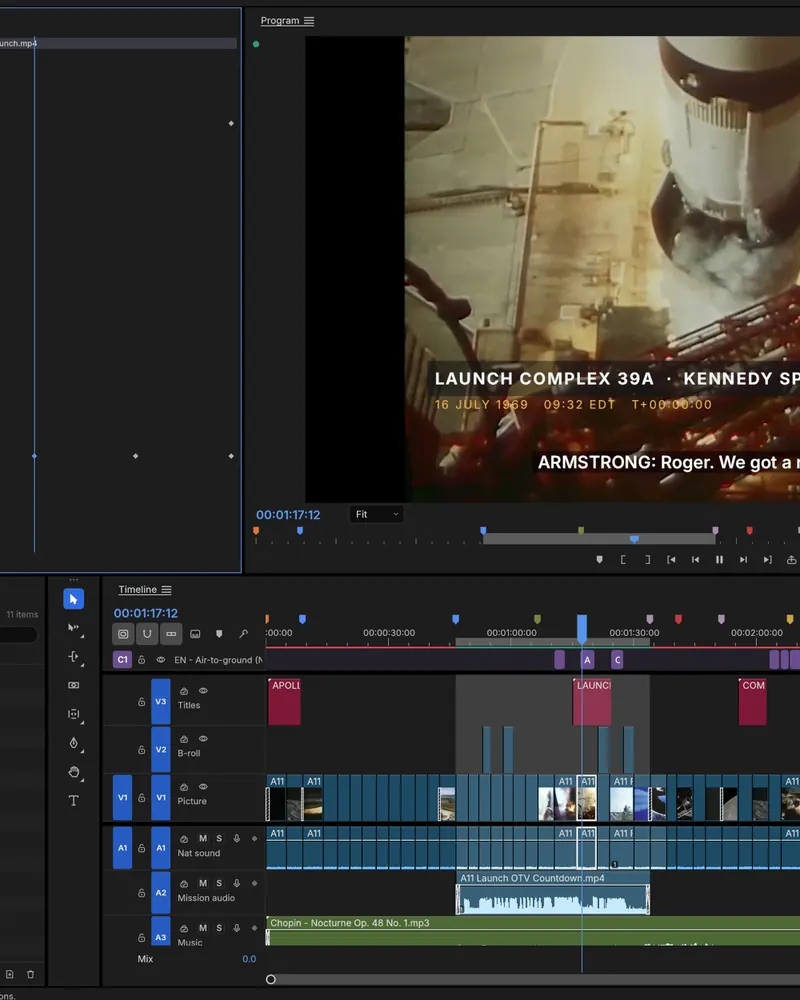Image resolution: width=800 pixels, height=1000 pixels.
Task: Hide the C1 caption track
Action: click(161, 659)
